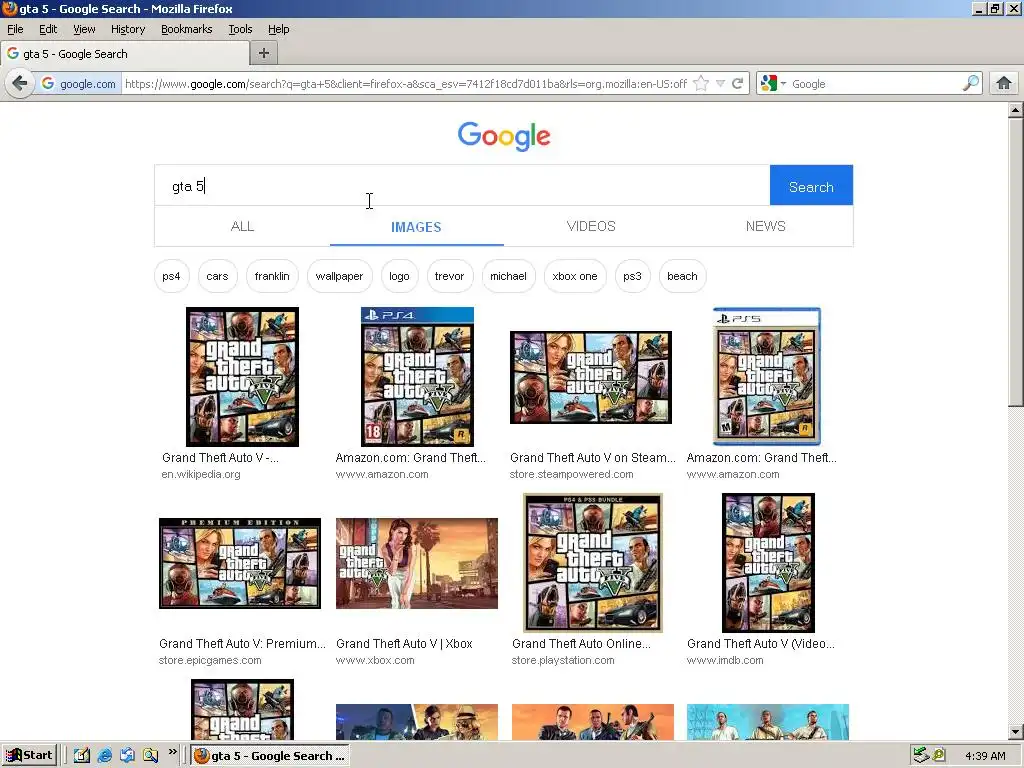Open the imdb.com GTA V cover thumbnail
Screen dimensions: 1024x768
tap(769, 563)
